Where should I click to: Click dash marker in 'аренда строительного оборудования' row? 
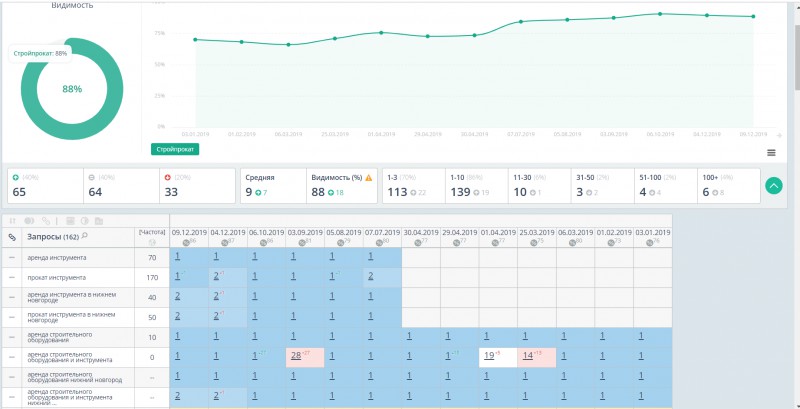[x=12, y=338]
